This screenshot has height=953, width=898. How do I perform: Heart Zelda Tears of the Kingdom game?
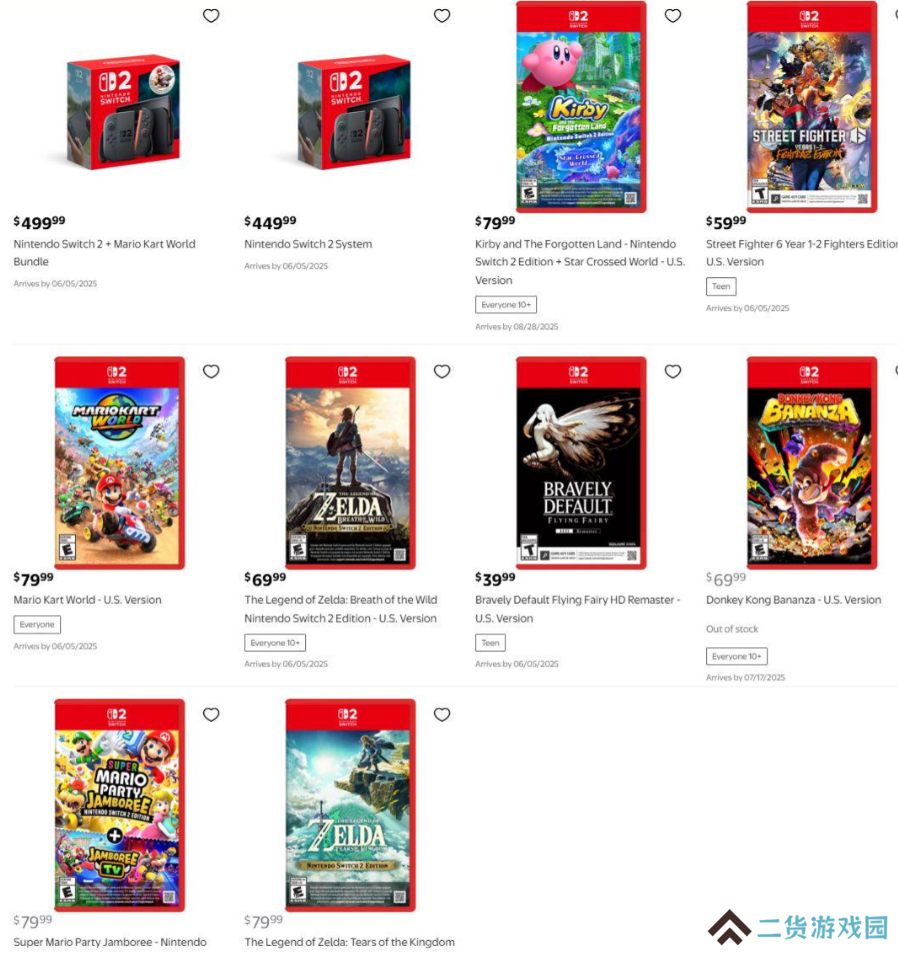pyautogui.click(x=442, y=715)
